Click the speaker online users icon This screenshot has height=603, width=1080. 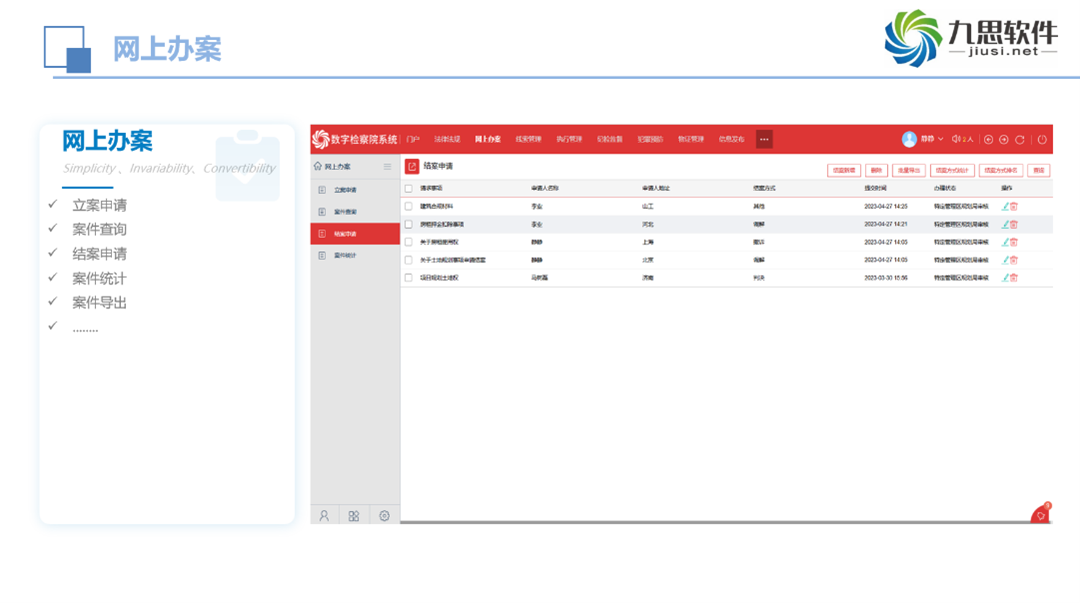pyautogui.click(x=956, y=139)
